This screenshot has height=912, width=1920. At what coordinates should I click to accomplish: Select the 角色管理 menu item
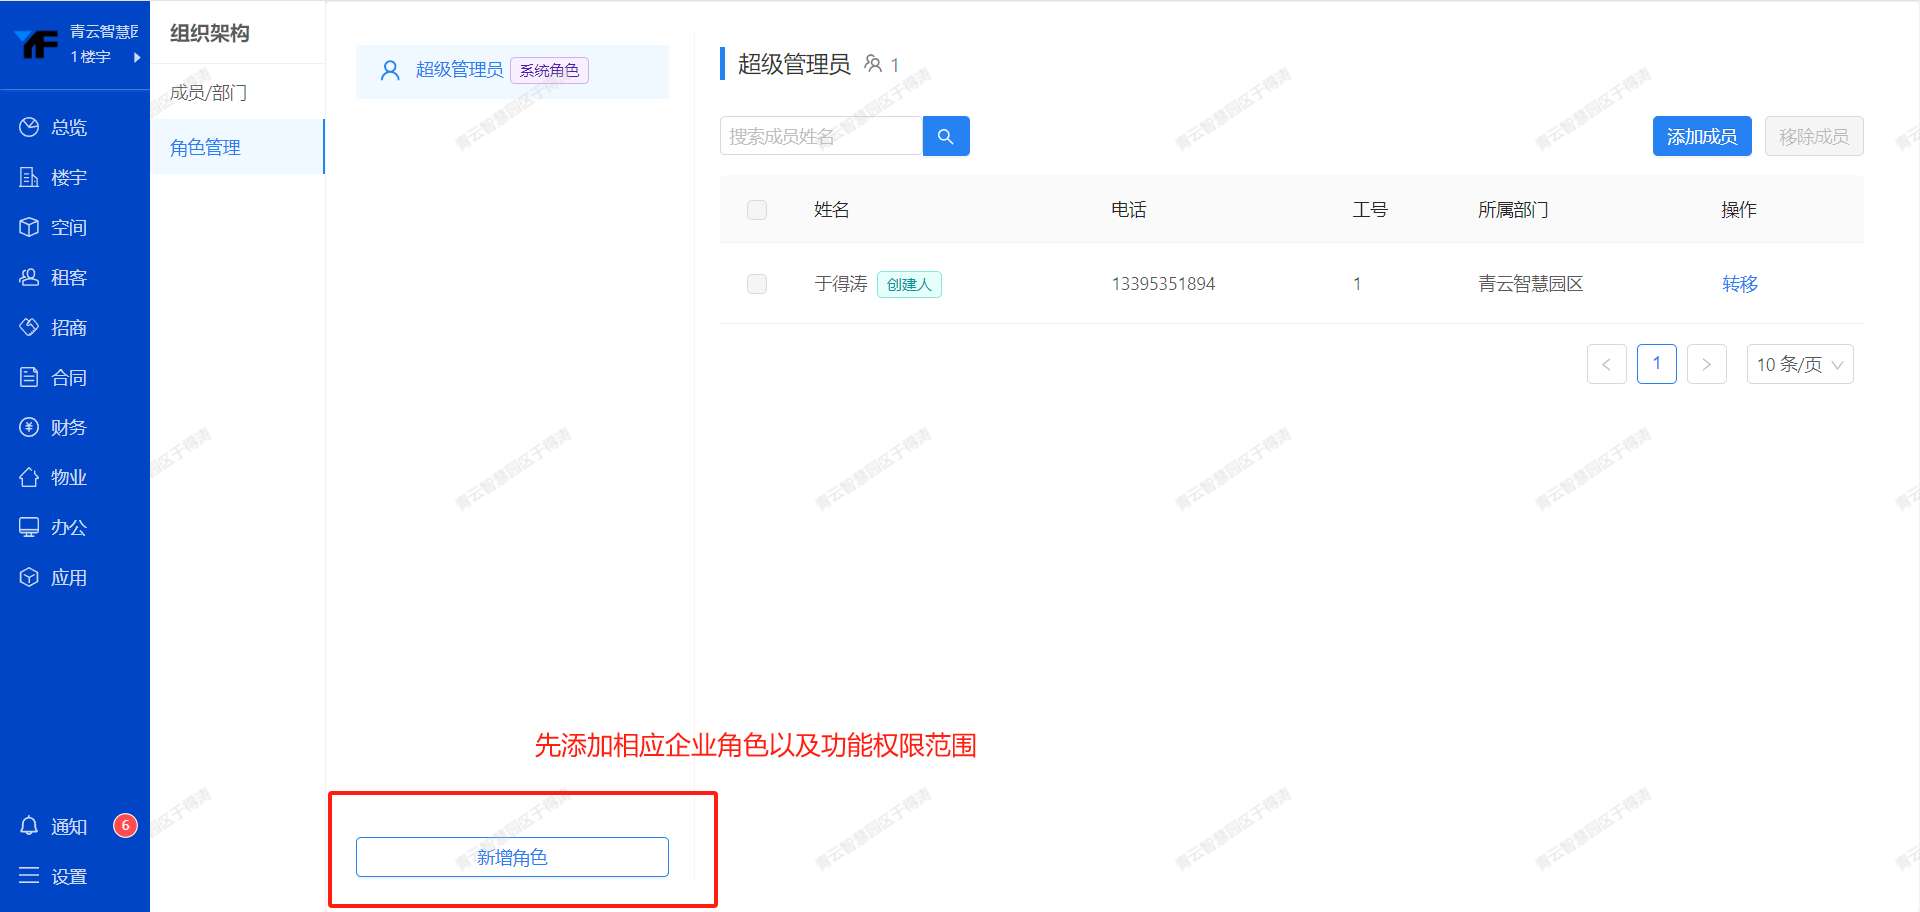206,147
